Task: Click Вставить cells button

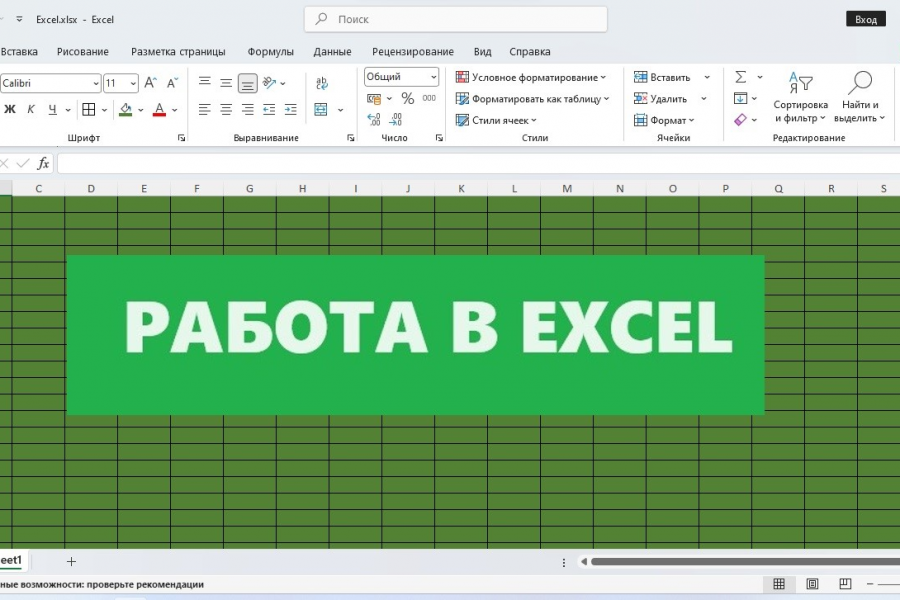Action: (662, 78)
